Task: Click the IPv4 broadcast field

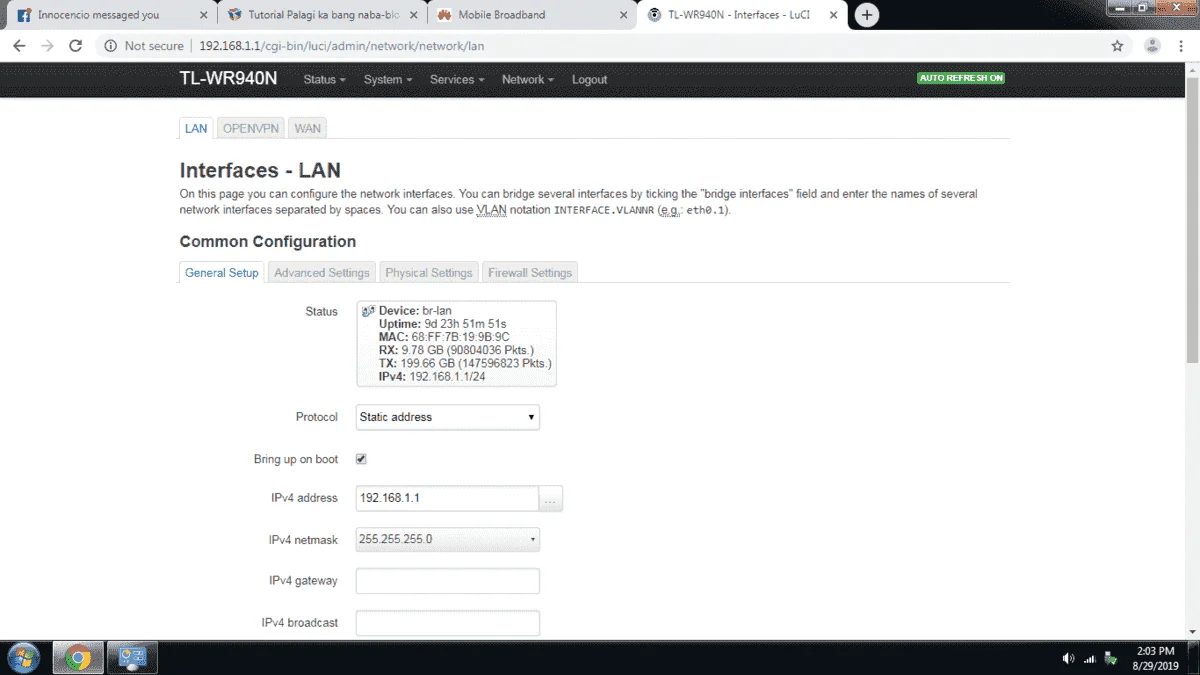Action: 448,623
